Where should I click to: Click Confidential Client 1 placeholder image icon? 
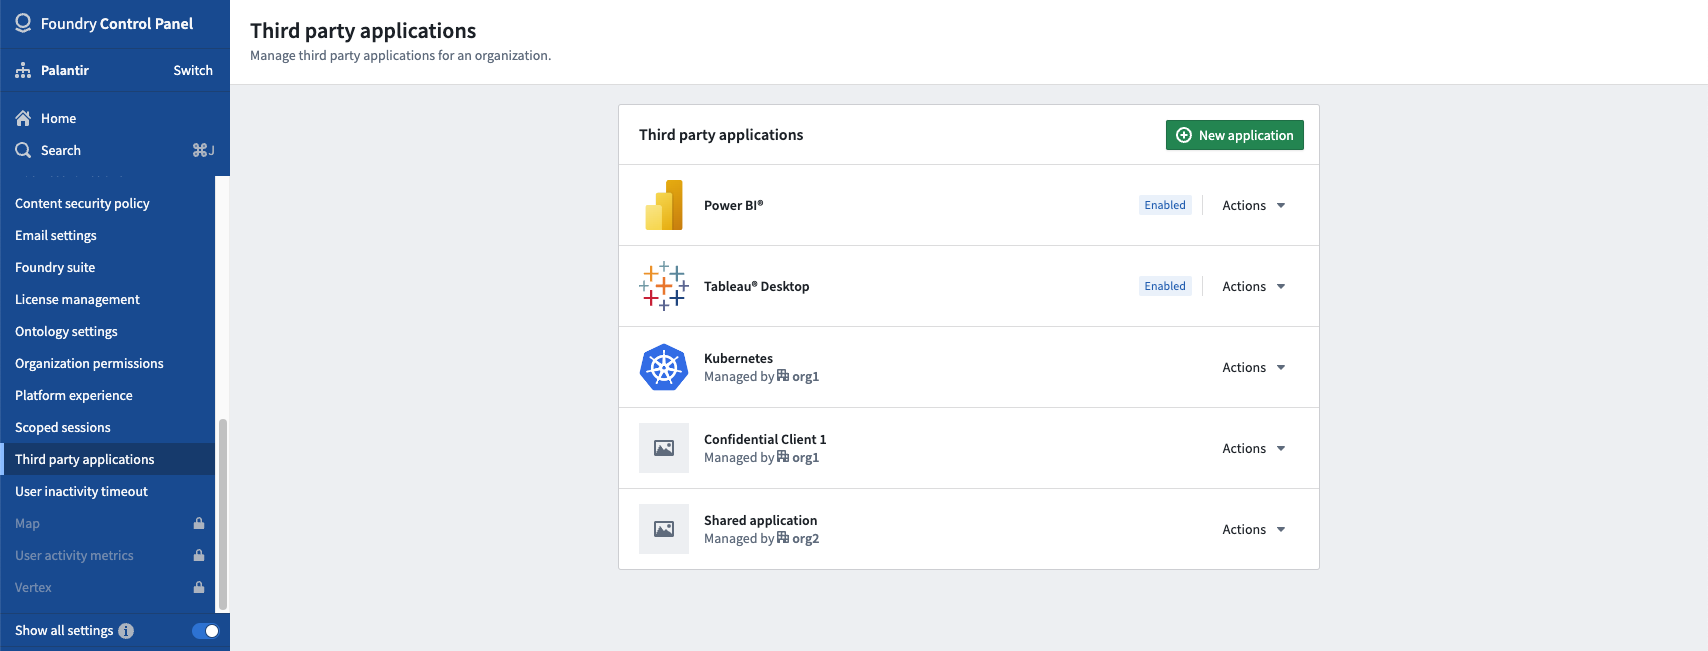click(664, 448)
